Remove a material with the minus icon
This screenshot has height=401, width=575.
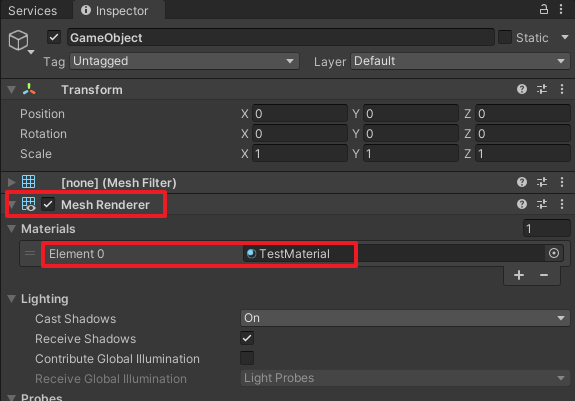tap(544, 275)
